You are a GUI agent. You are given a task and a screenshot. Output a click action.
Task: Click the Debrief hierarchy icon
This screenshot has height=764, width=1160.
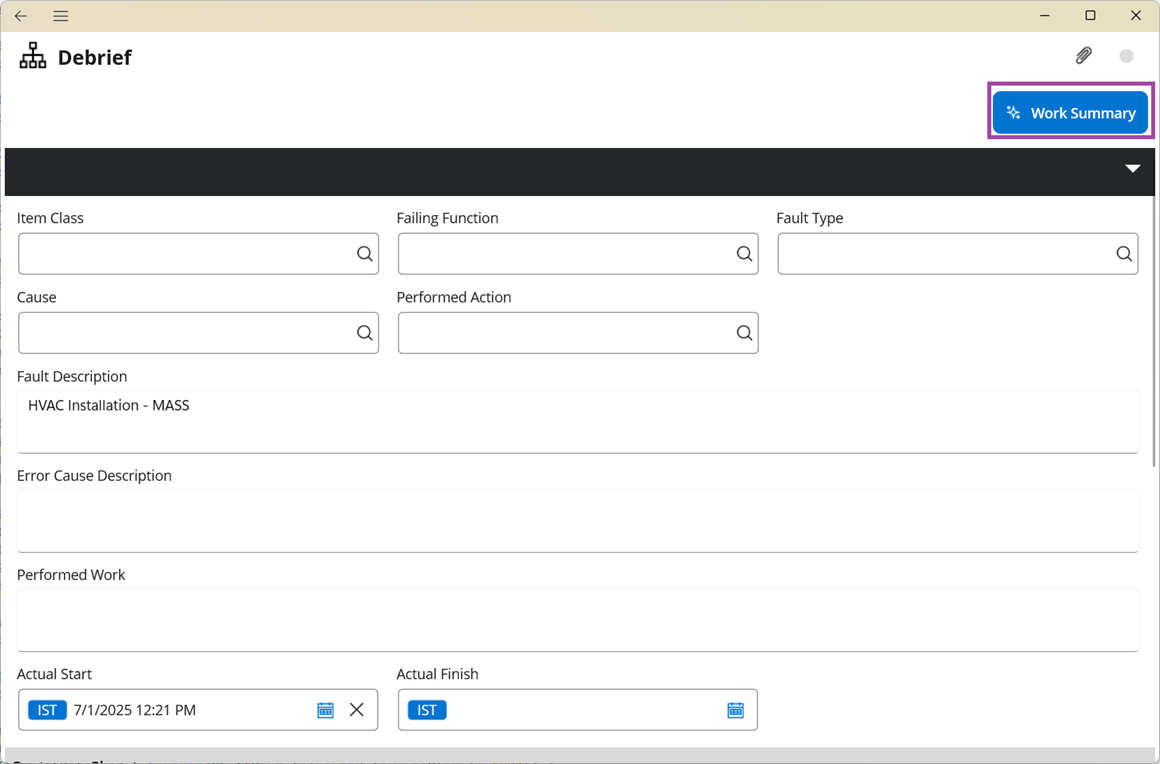tap(33, 56)
